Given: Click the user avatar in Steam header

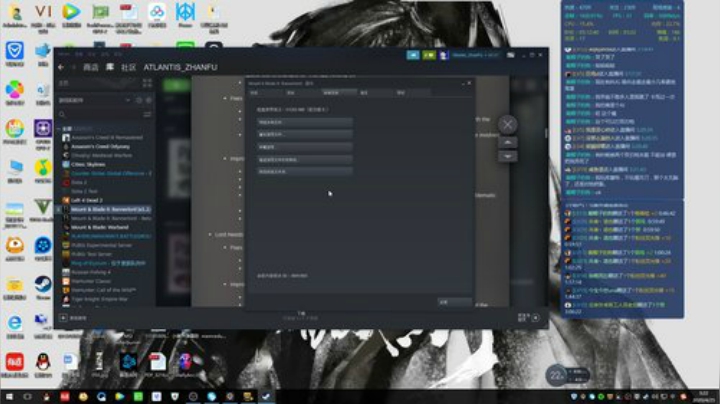Looking at the screenshot, I should point(443,55).
